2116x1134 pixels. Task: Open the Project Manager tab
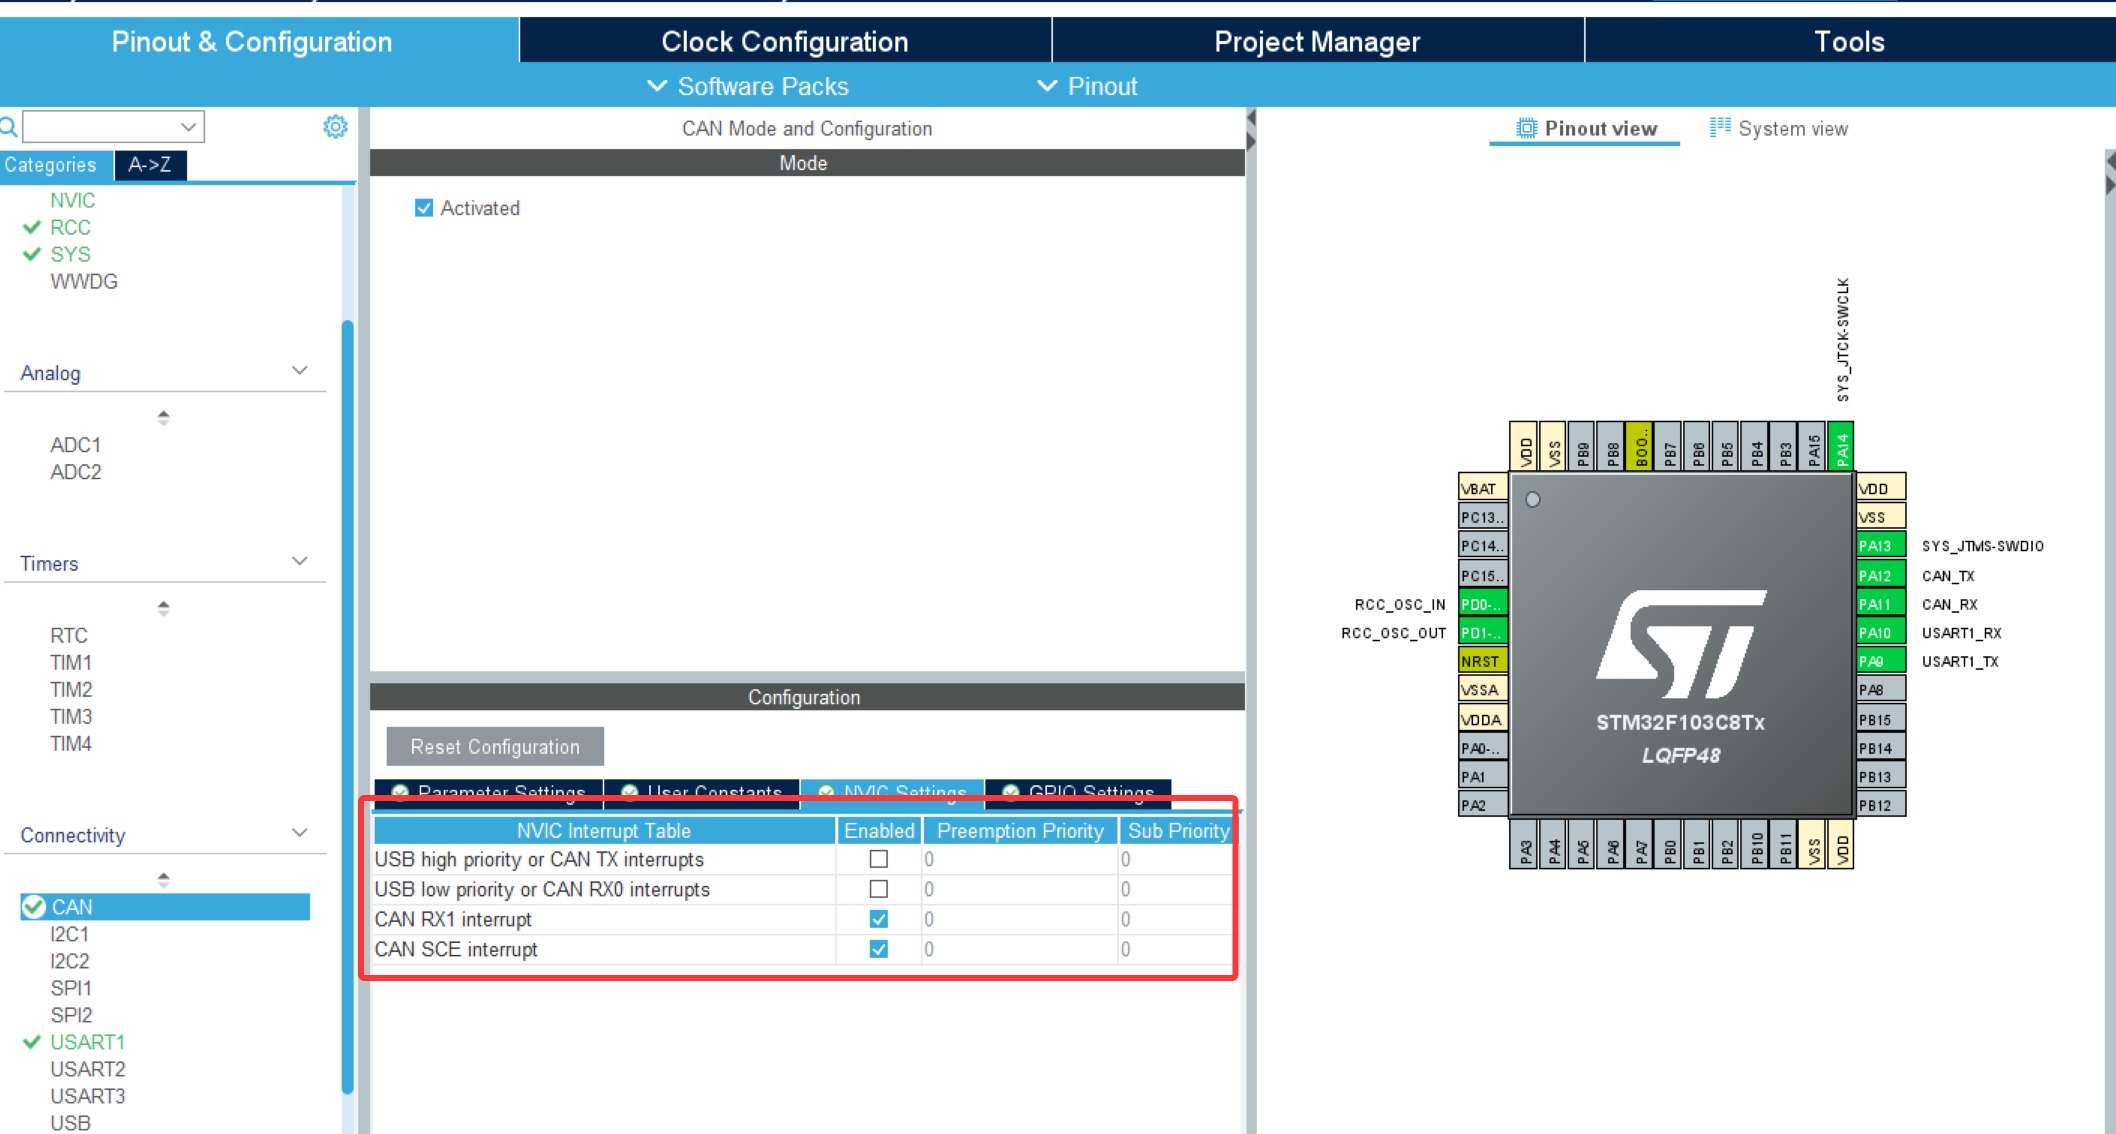tap(1317, 41)
